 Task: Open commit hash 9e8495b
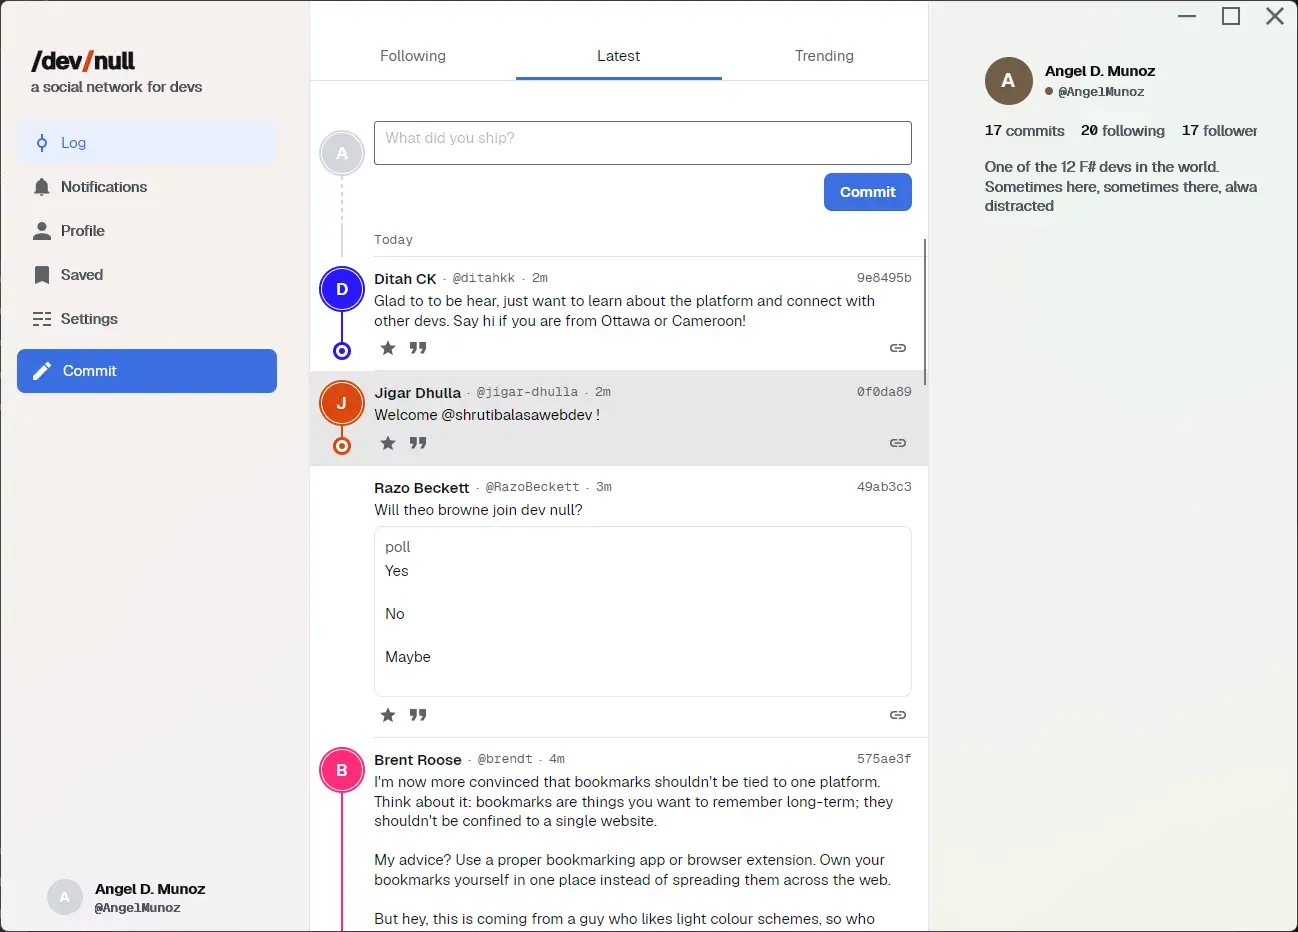(x=884, y=278)
